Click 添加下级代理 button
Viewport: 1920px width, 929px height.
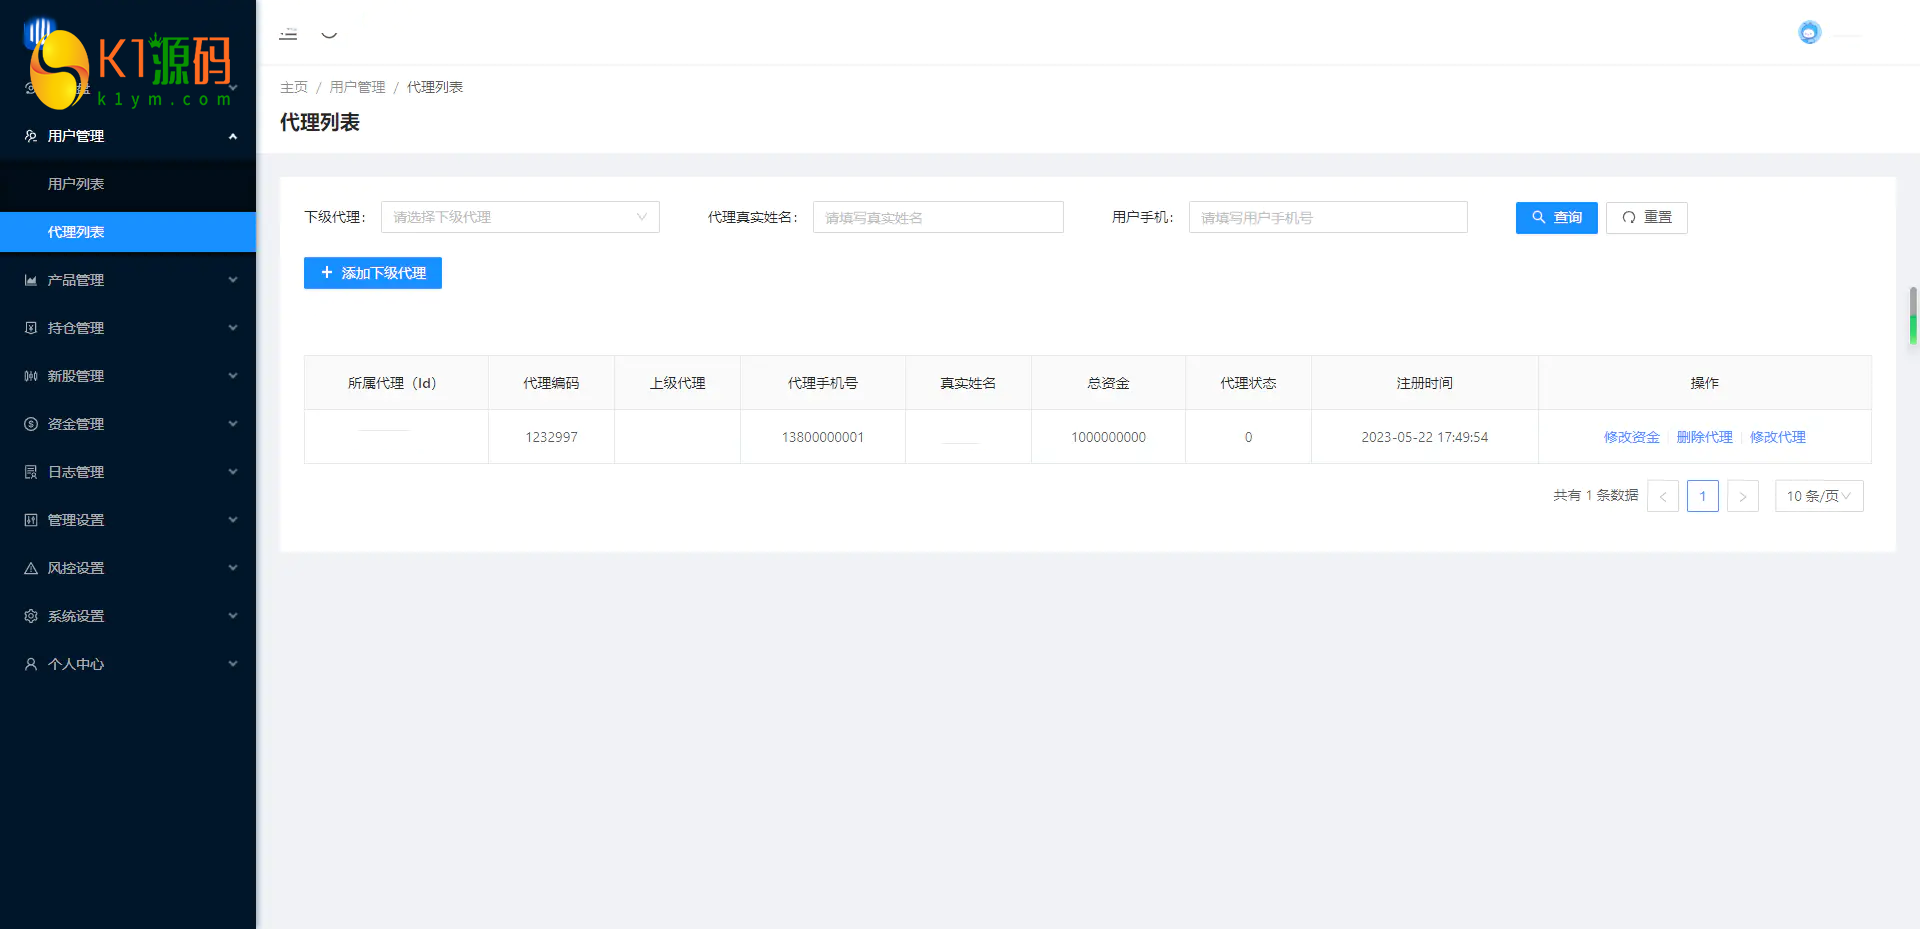372,273
